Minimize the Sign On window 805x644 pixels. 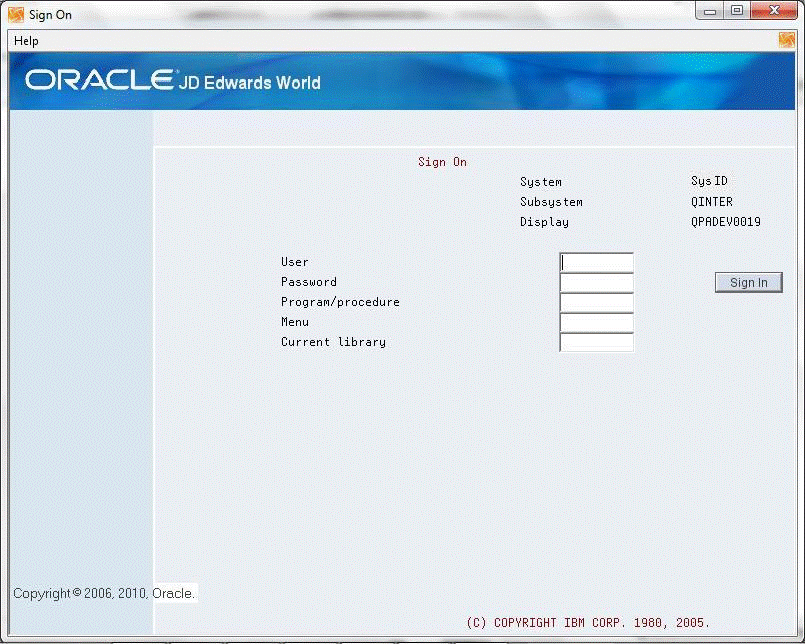(x=710, y=11)
